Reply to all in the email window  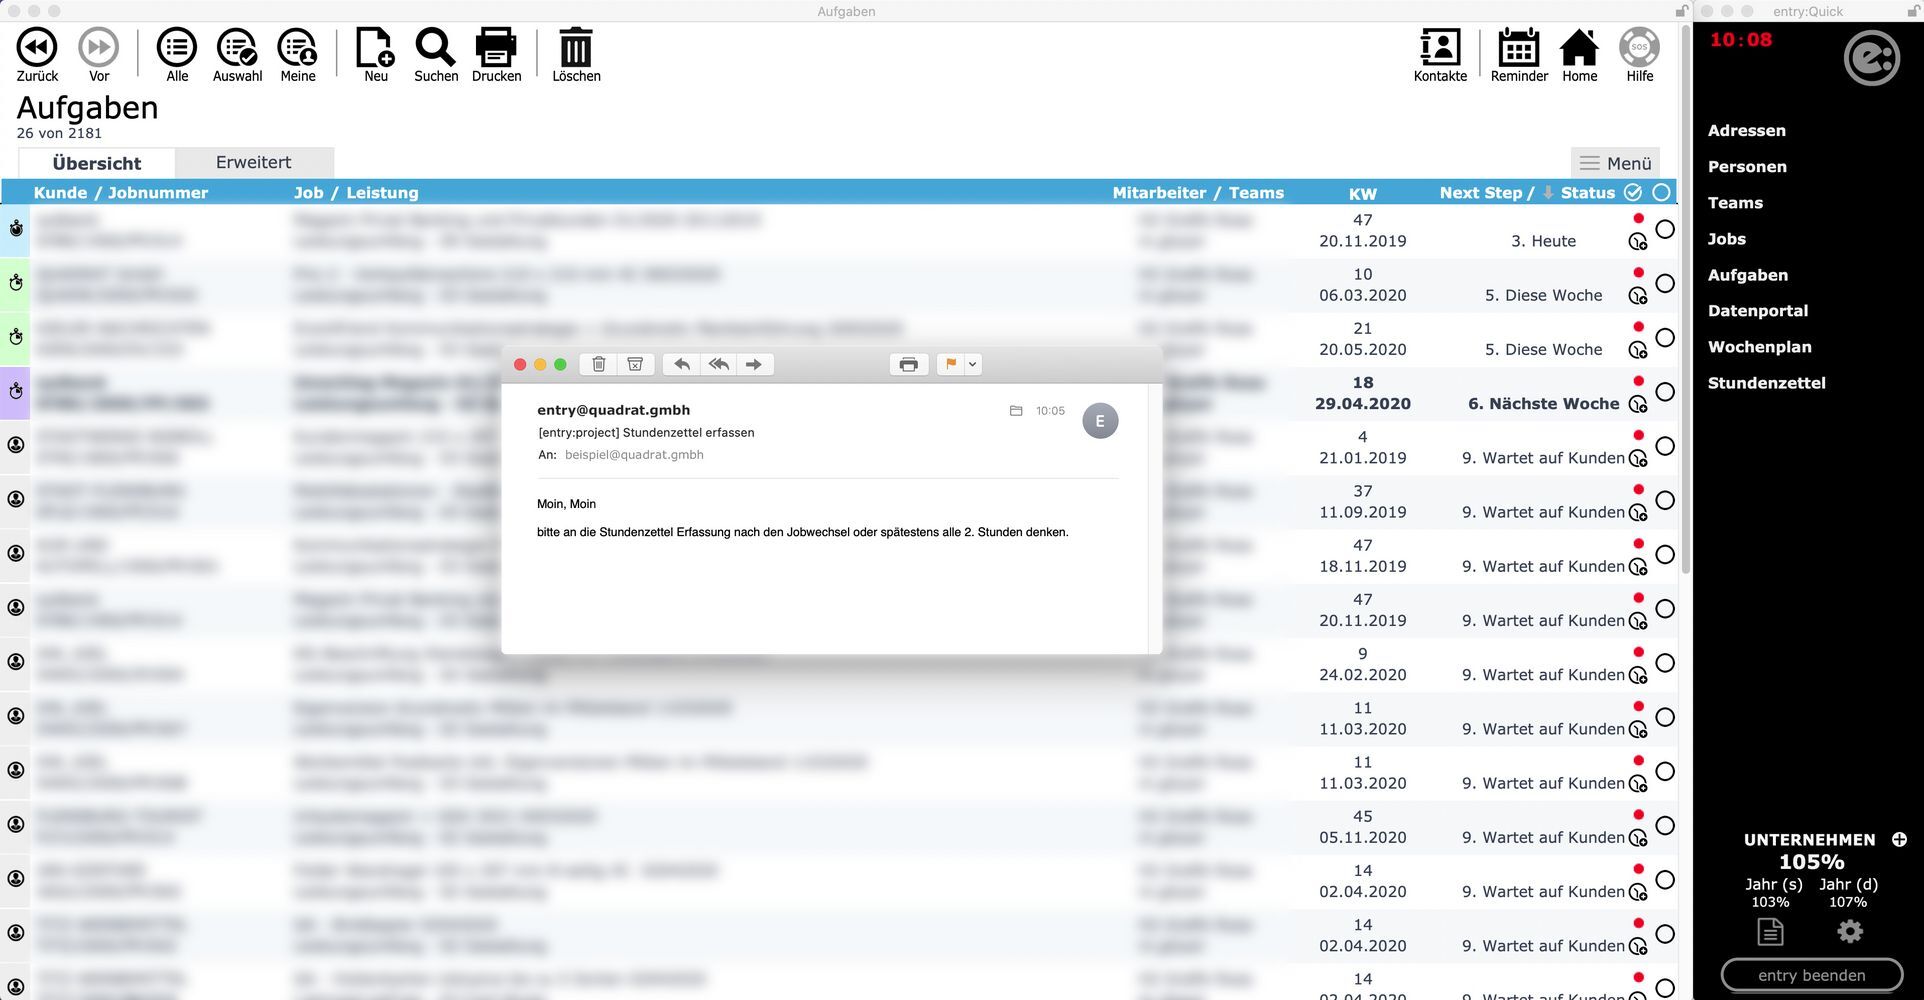tap(718, 364)
